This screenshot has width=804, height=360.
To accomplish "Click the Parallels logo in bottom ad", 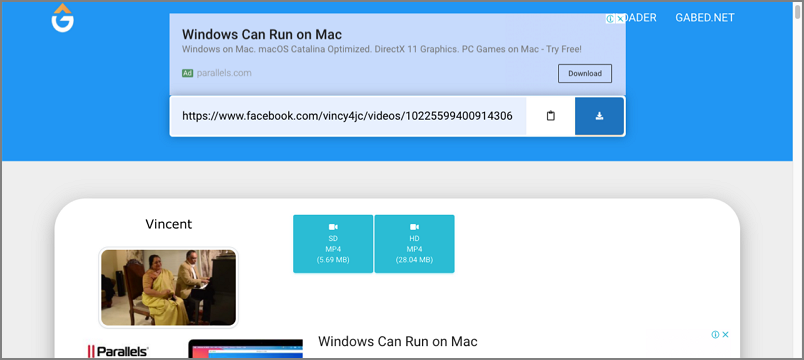I will pyautogui.click(x=117, y=351).
